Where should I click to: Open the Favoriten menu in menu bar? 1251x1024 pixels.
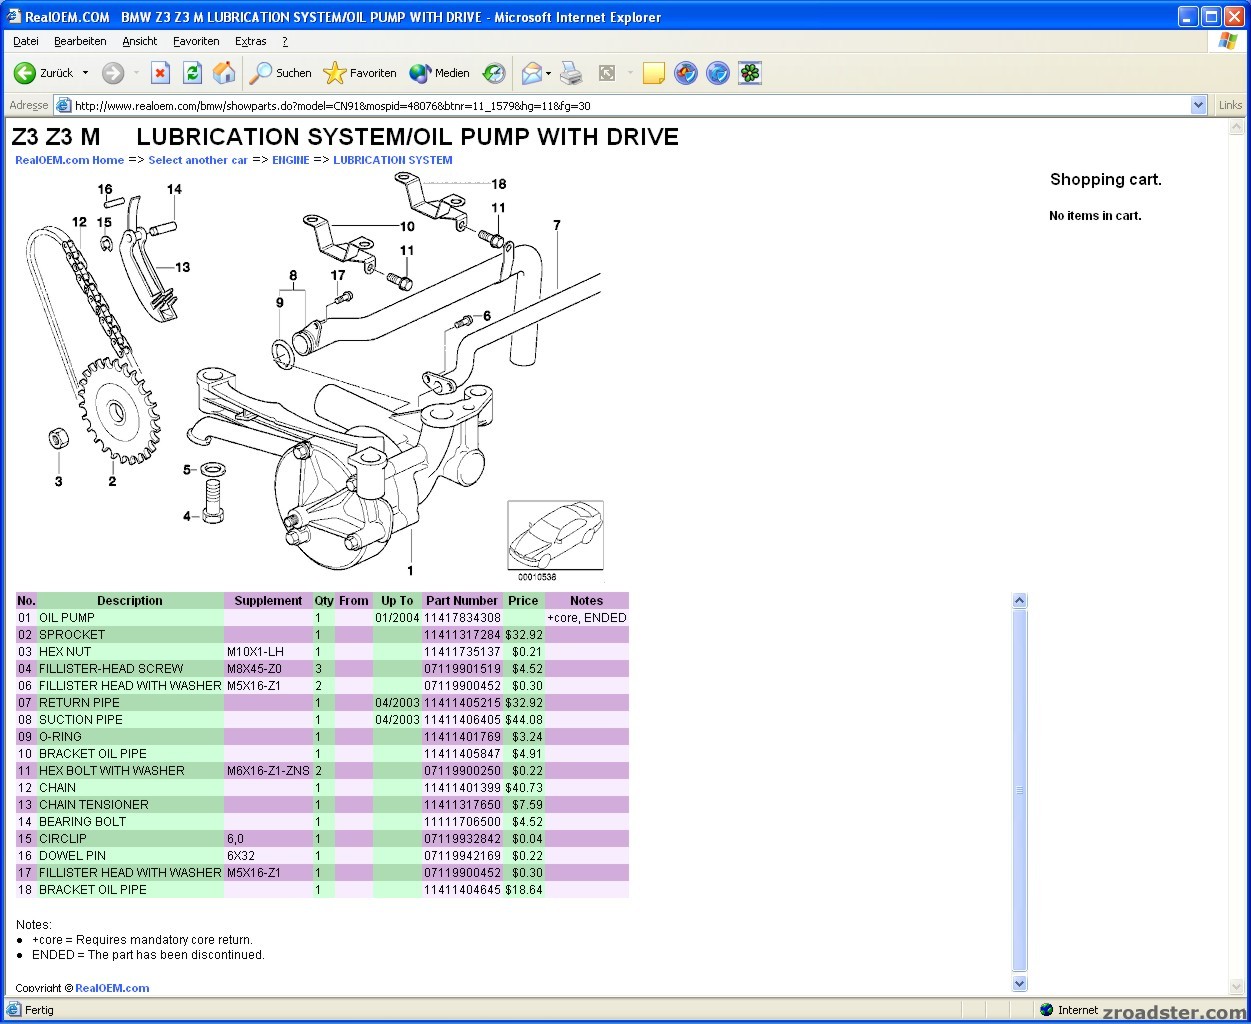196,41
